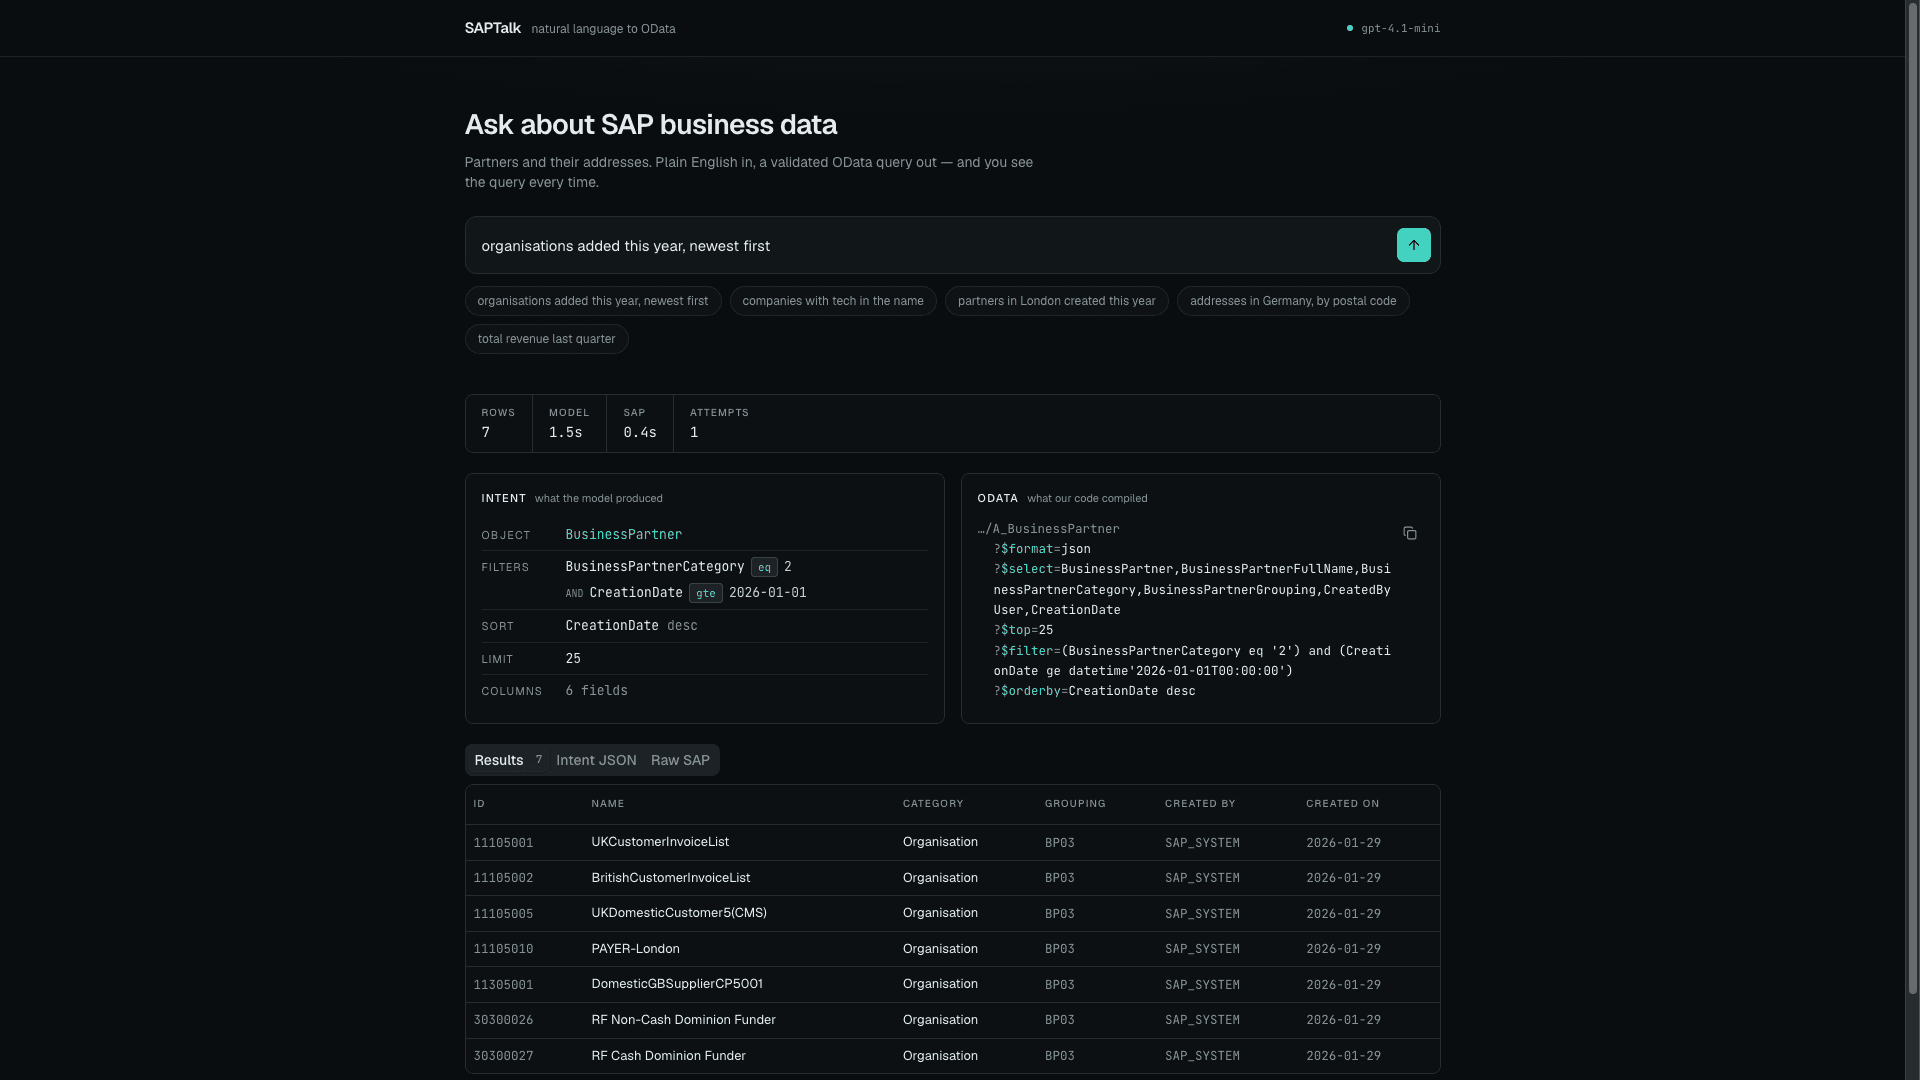
Task: Click the gpt-4.1-mini model indicator
Action: pyautogui.click(x=1393, y=28)
